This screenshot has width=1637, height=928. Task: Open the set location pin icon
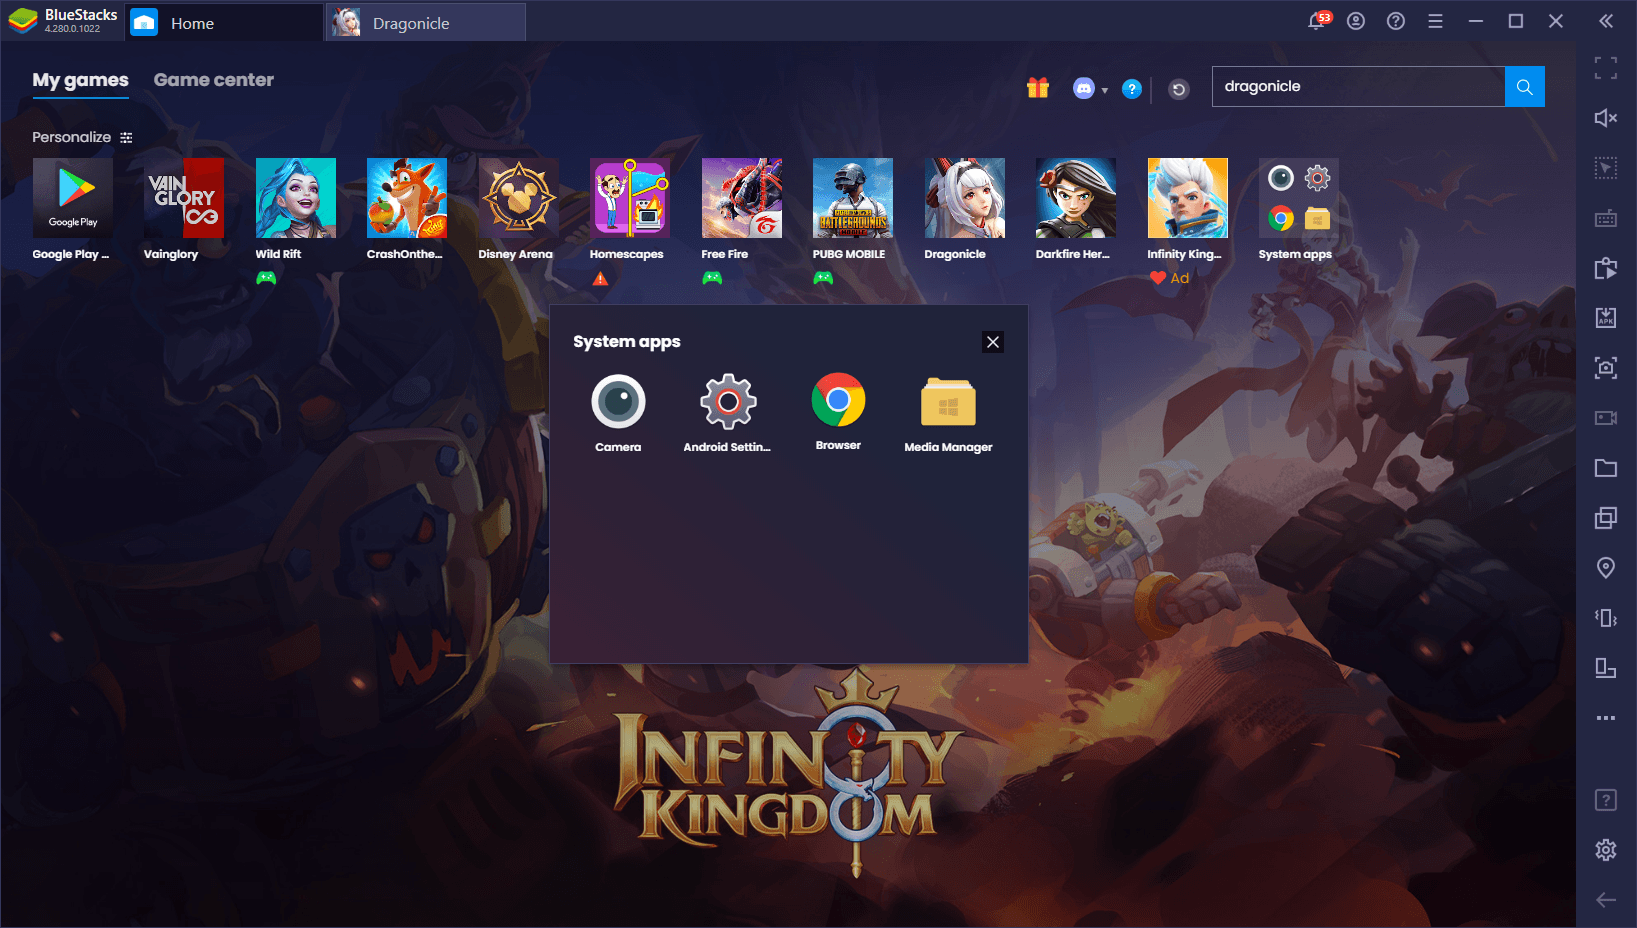coord(1606,568)
